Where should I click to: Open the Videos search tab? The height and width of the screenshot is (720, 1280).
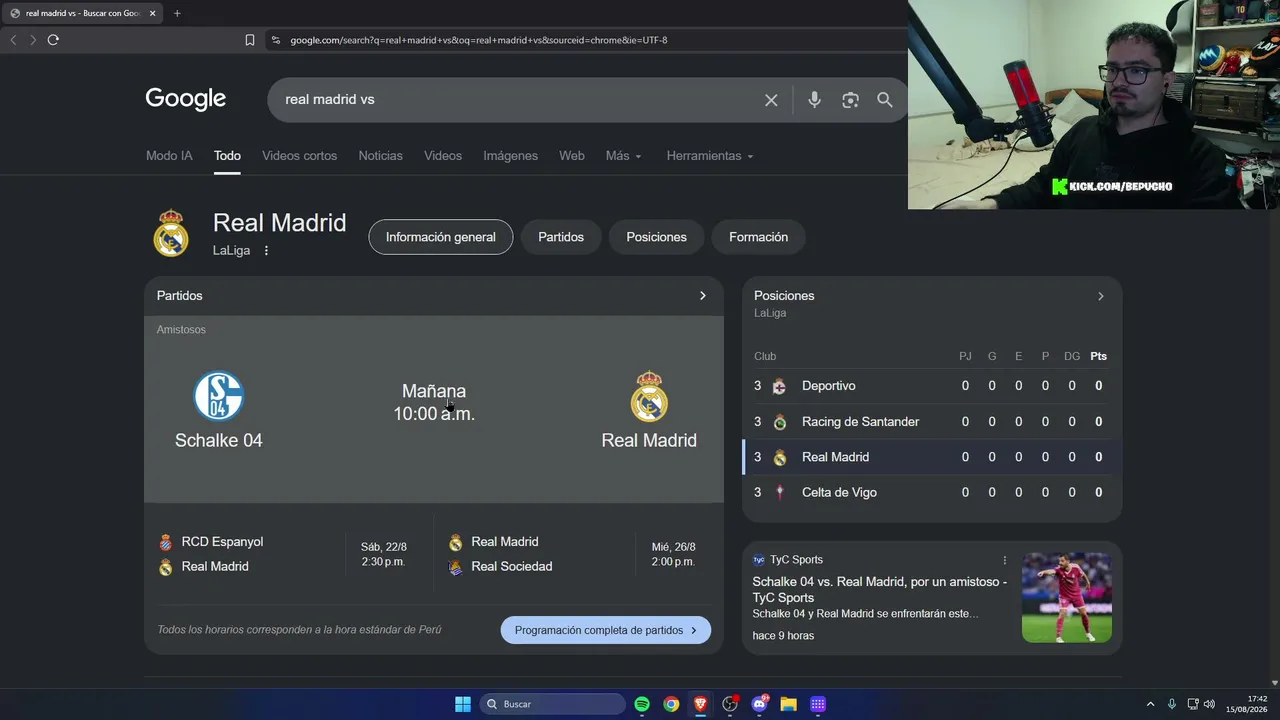443,156
